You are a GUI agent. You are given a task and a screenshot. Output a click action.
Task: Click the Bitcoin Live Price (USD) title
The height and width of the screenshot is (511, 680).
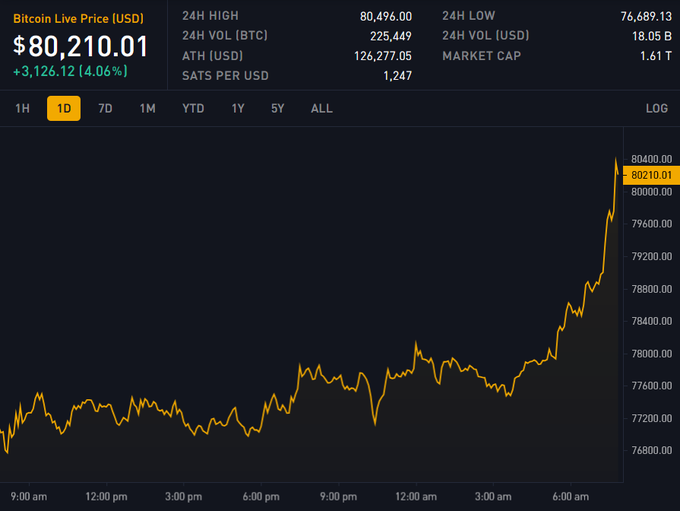[x=78, y=19]
